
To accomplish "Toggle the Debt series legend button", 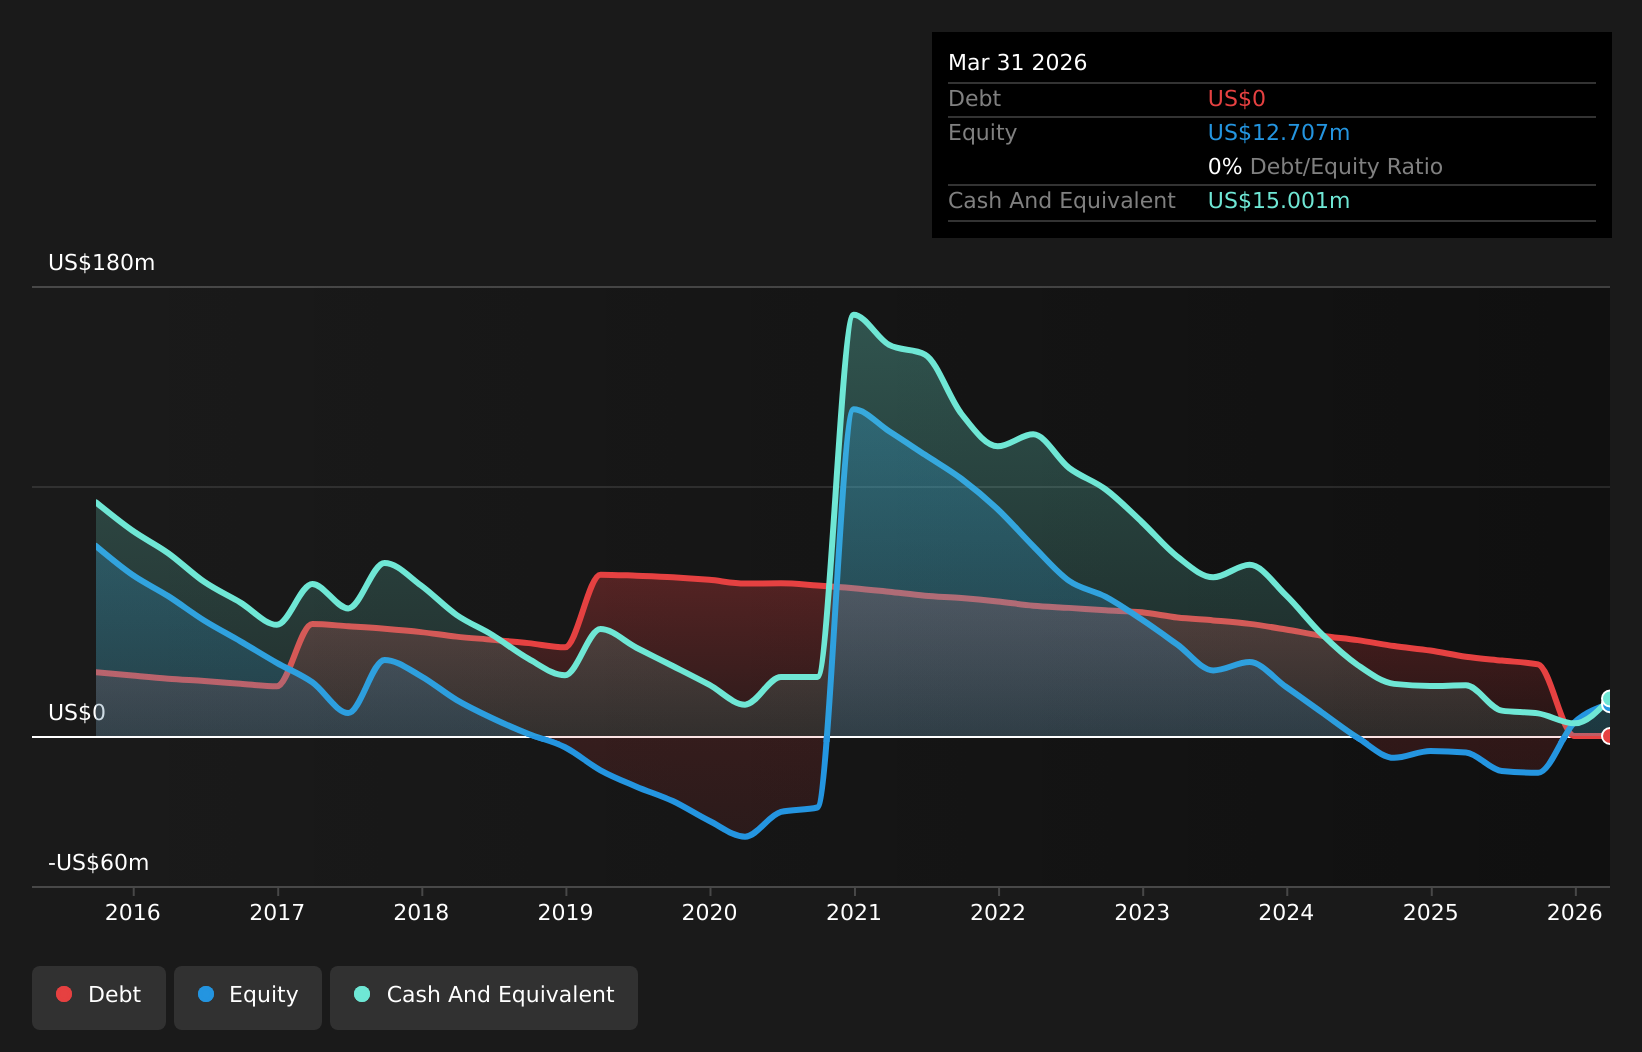I will (99, 997).
